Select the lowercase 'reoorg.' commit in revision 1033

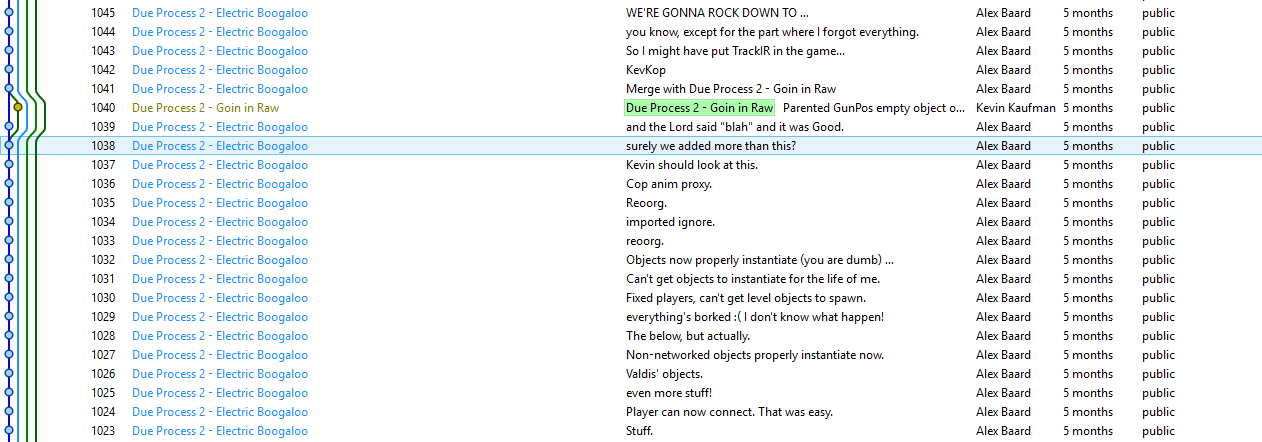click(645, 241)
